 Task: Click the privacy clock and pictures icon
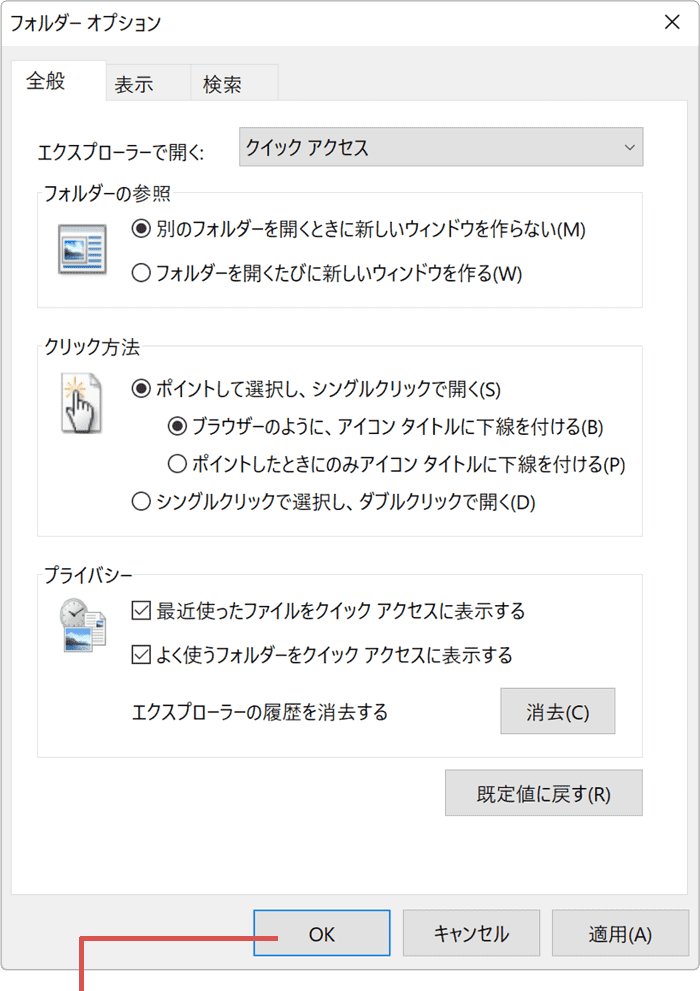pos(83,624)
